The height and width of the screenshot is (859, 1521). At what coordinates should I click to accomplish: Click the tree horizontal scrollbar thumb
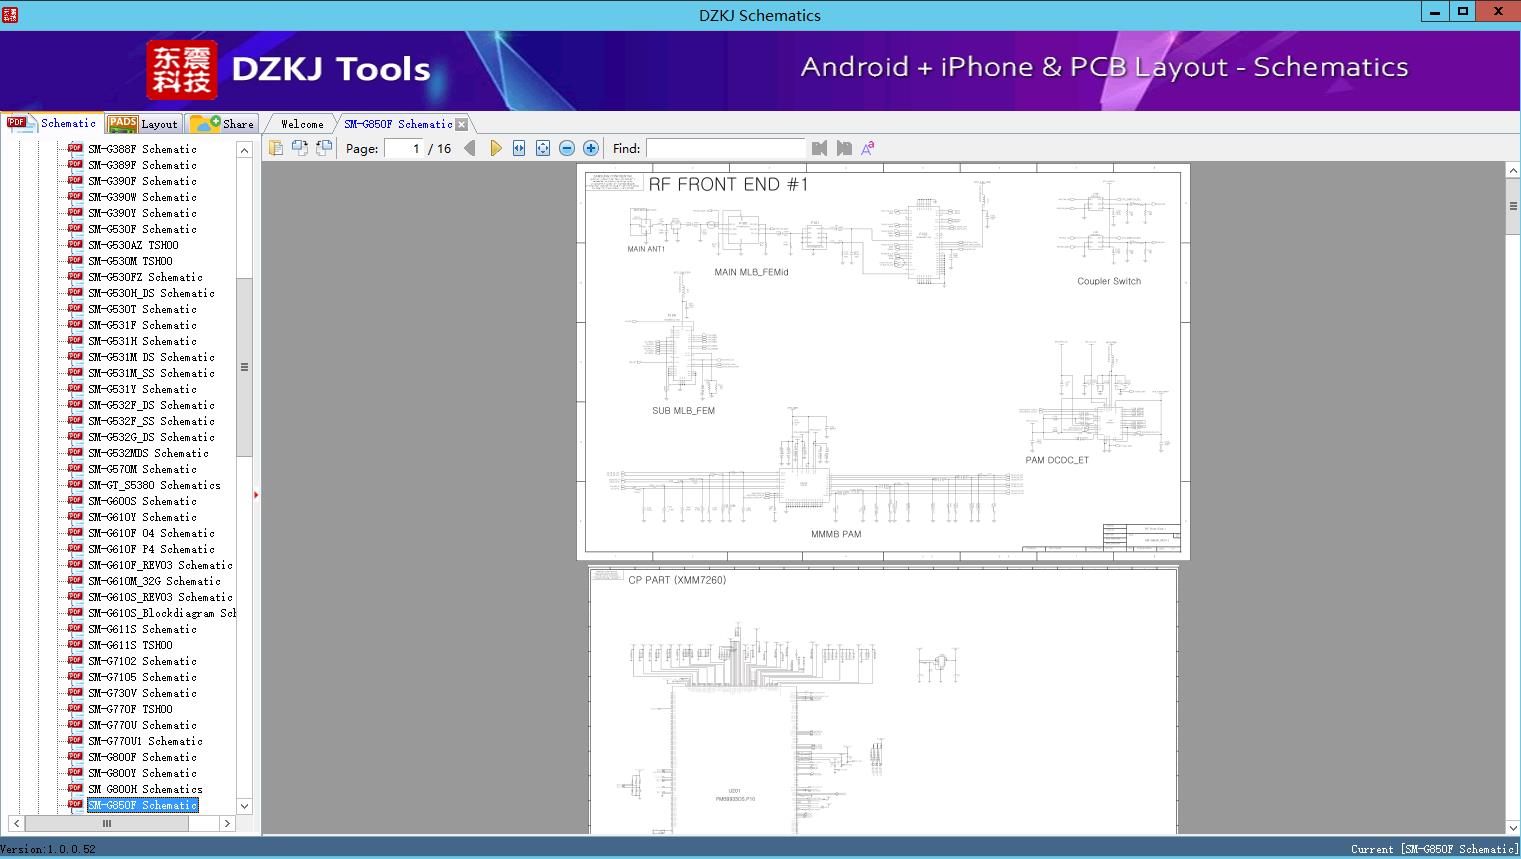pos(107,824)
